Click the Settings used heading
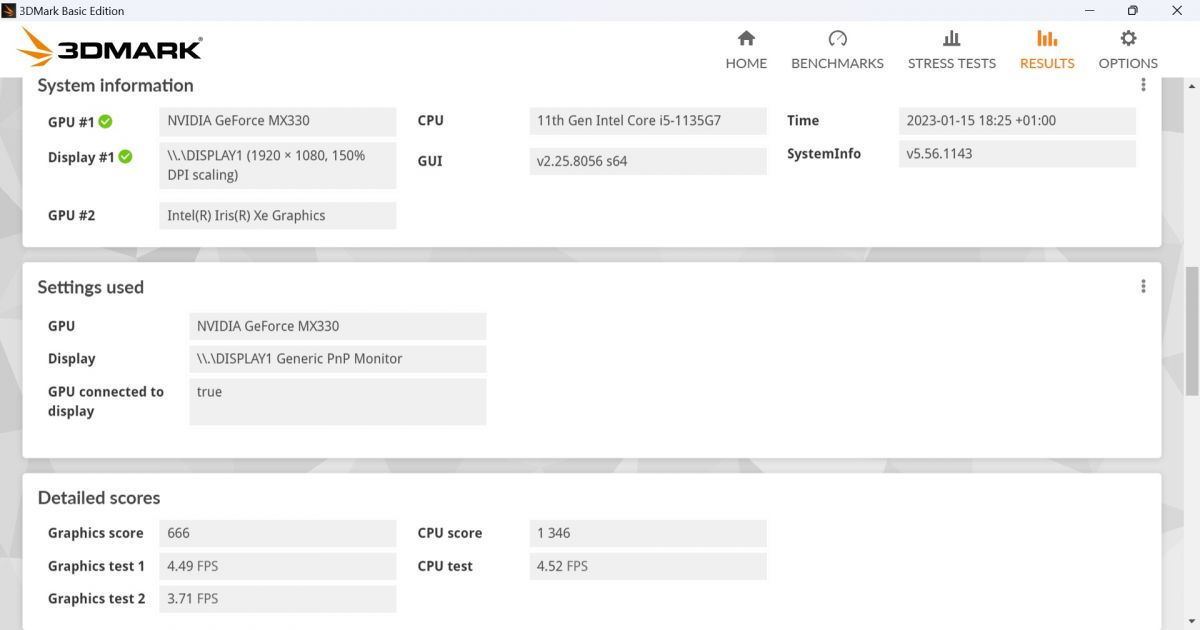Viewport: 1200px width, 630px height. 91,287
